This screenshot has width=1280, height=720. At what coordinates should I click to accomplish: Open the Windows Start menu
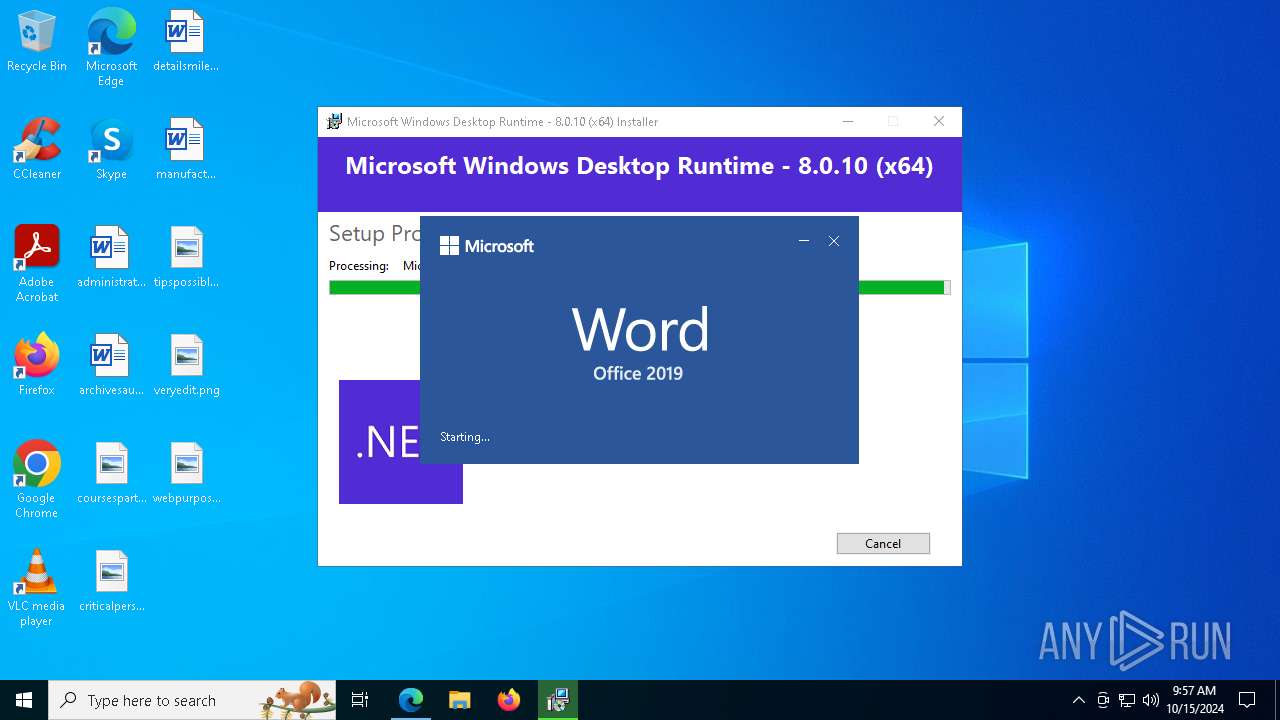pos(24,700)
